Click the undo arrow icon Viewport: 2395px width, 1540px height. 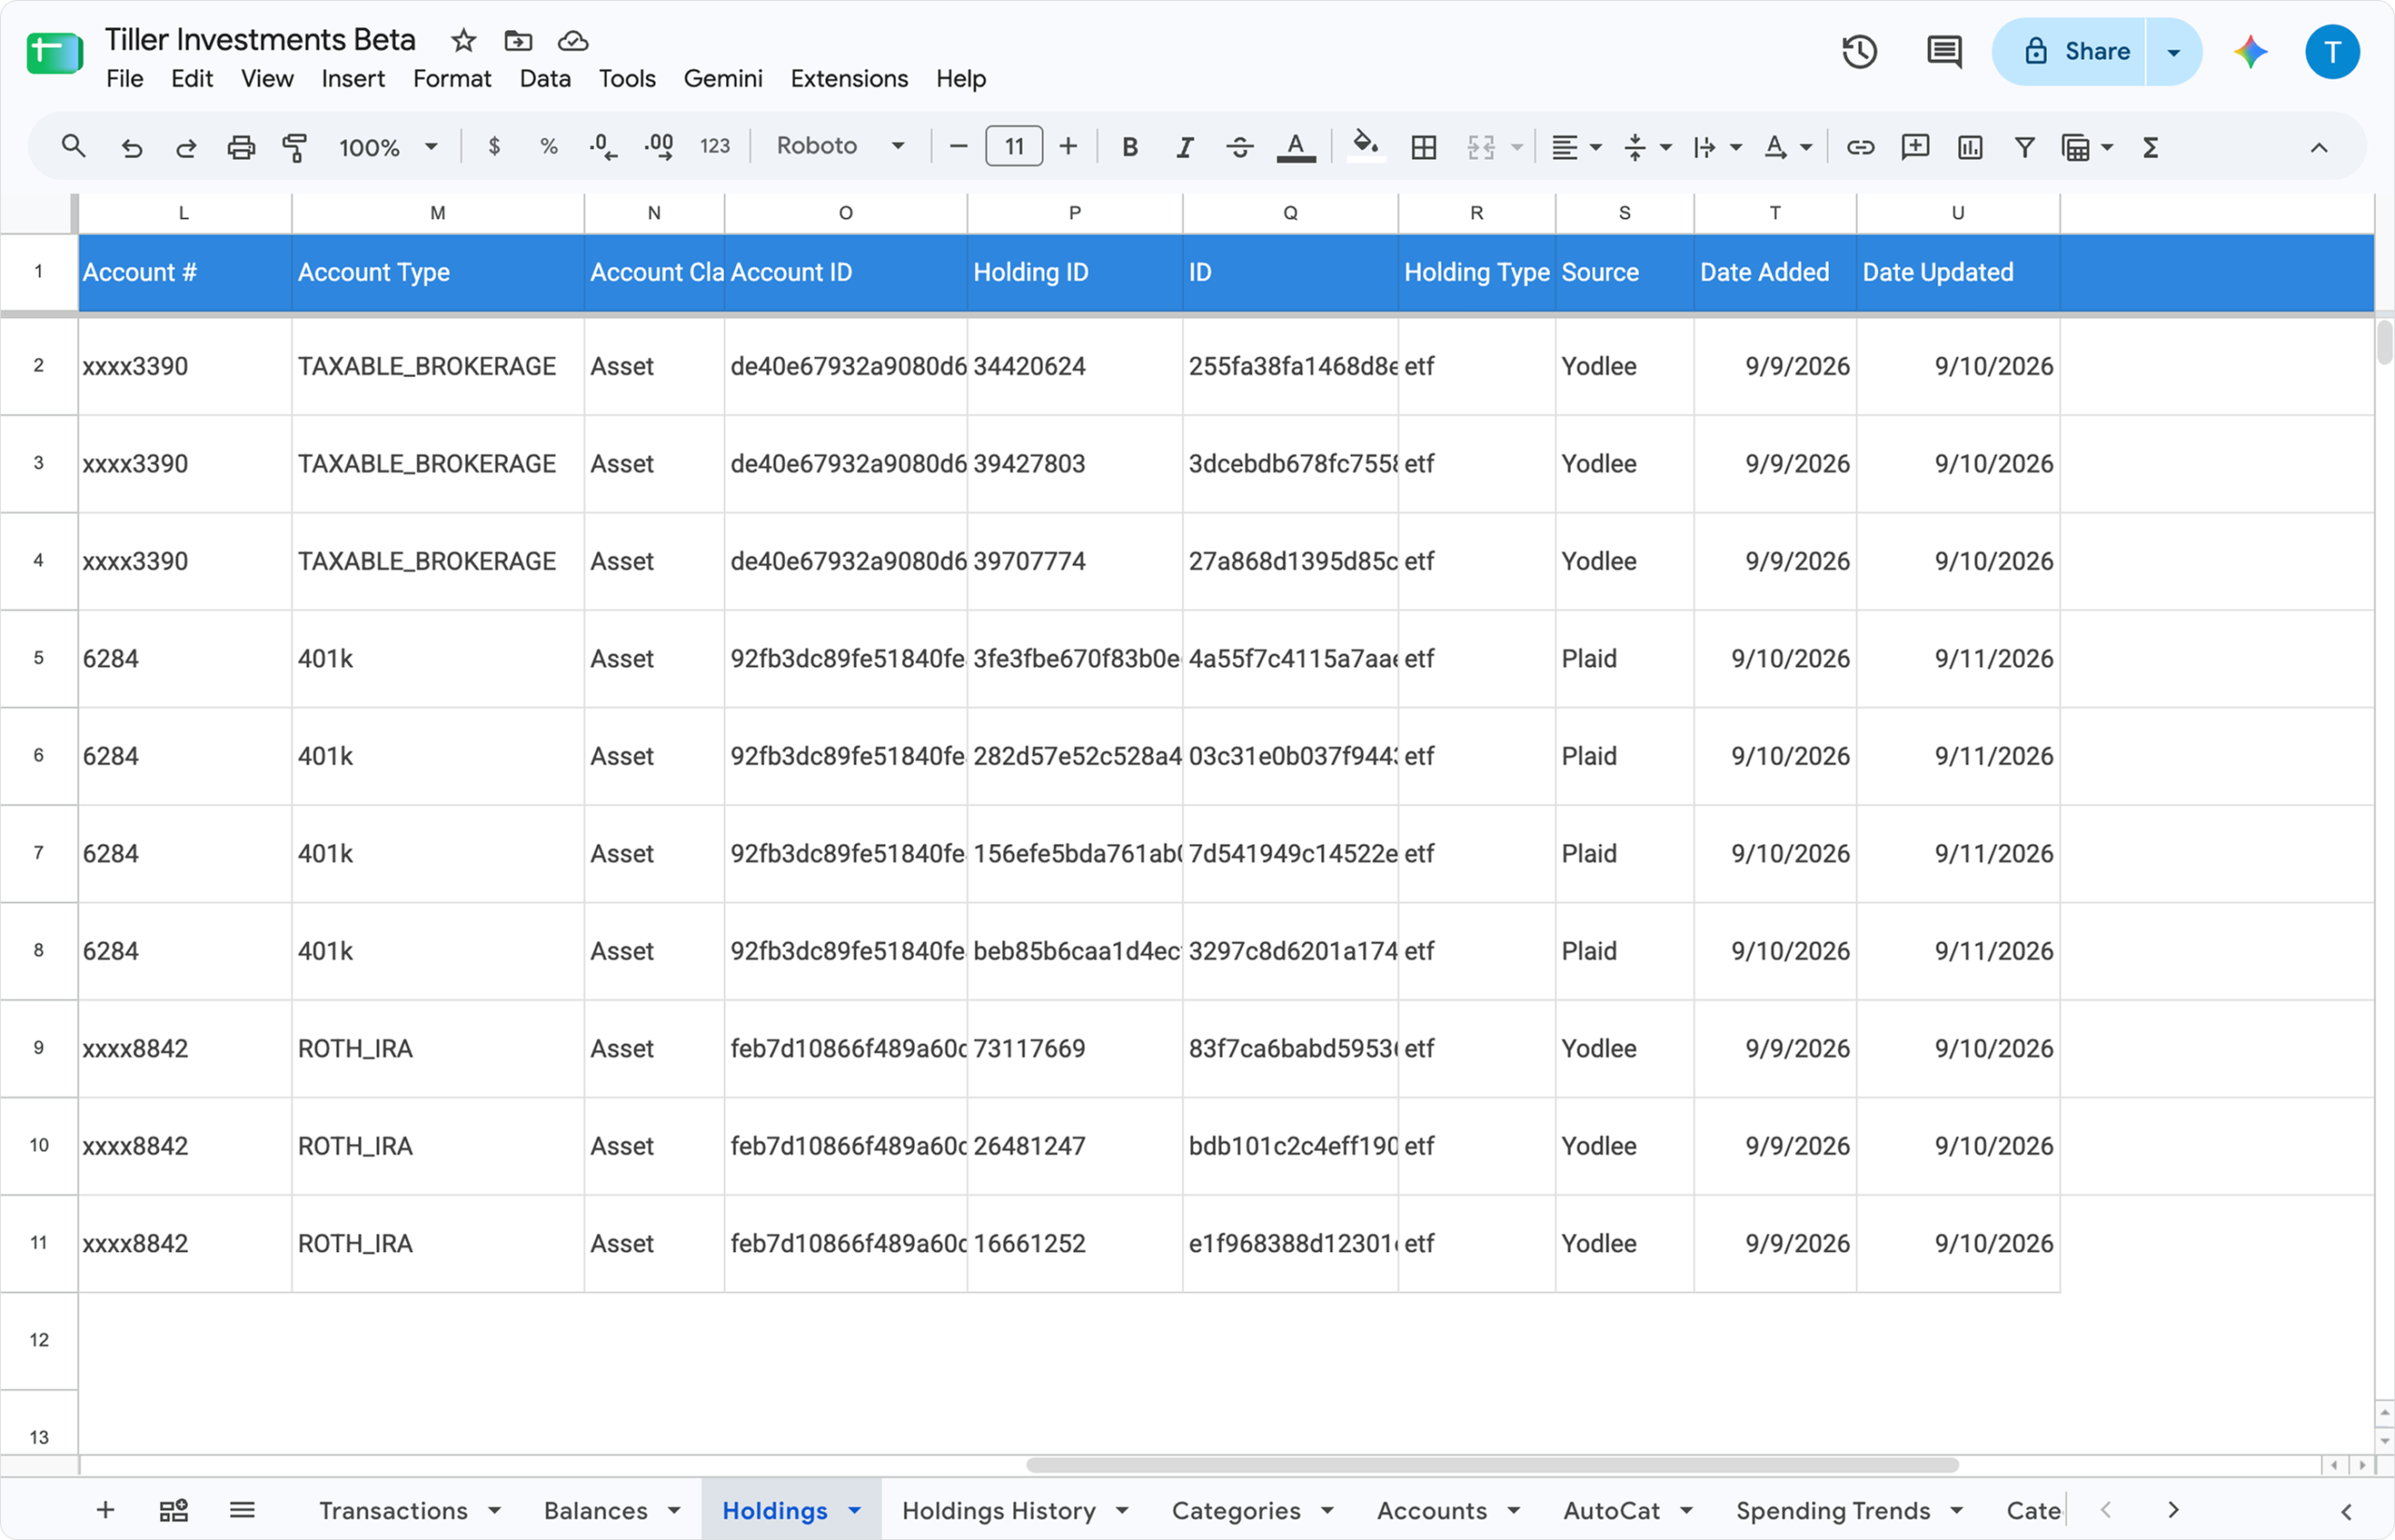[x=131, y=148]
